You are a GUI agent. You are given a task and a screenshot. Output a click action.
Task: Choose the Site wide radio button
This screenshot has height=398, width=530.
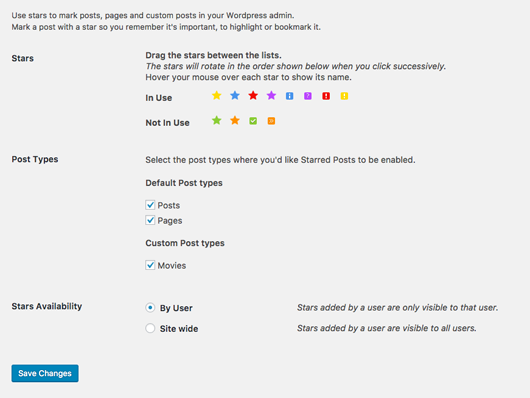pos(150,328)
